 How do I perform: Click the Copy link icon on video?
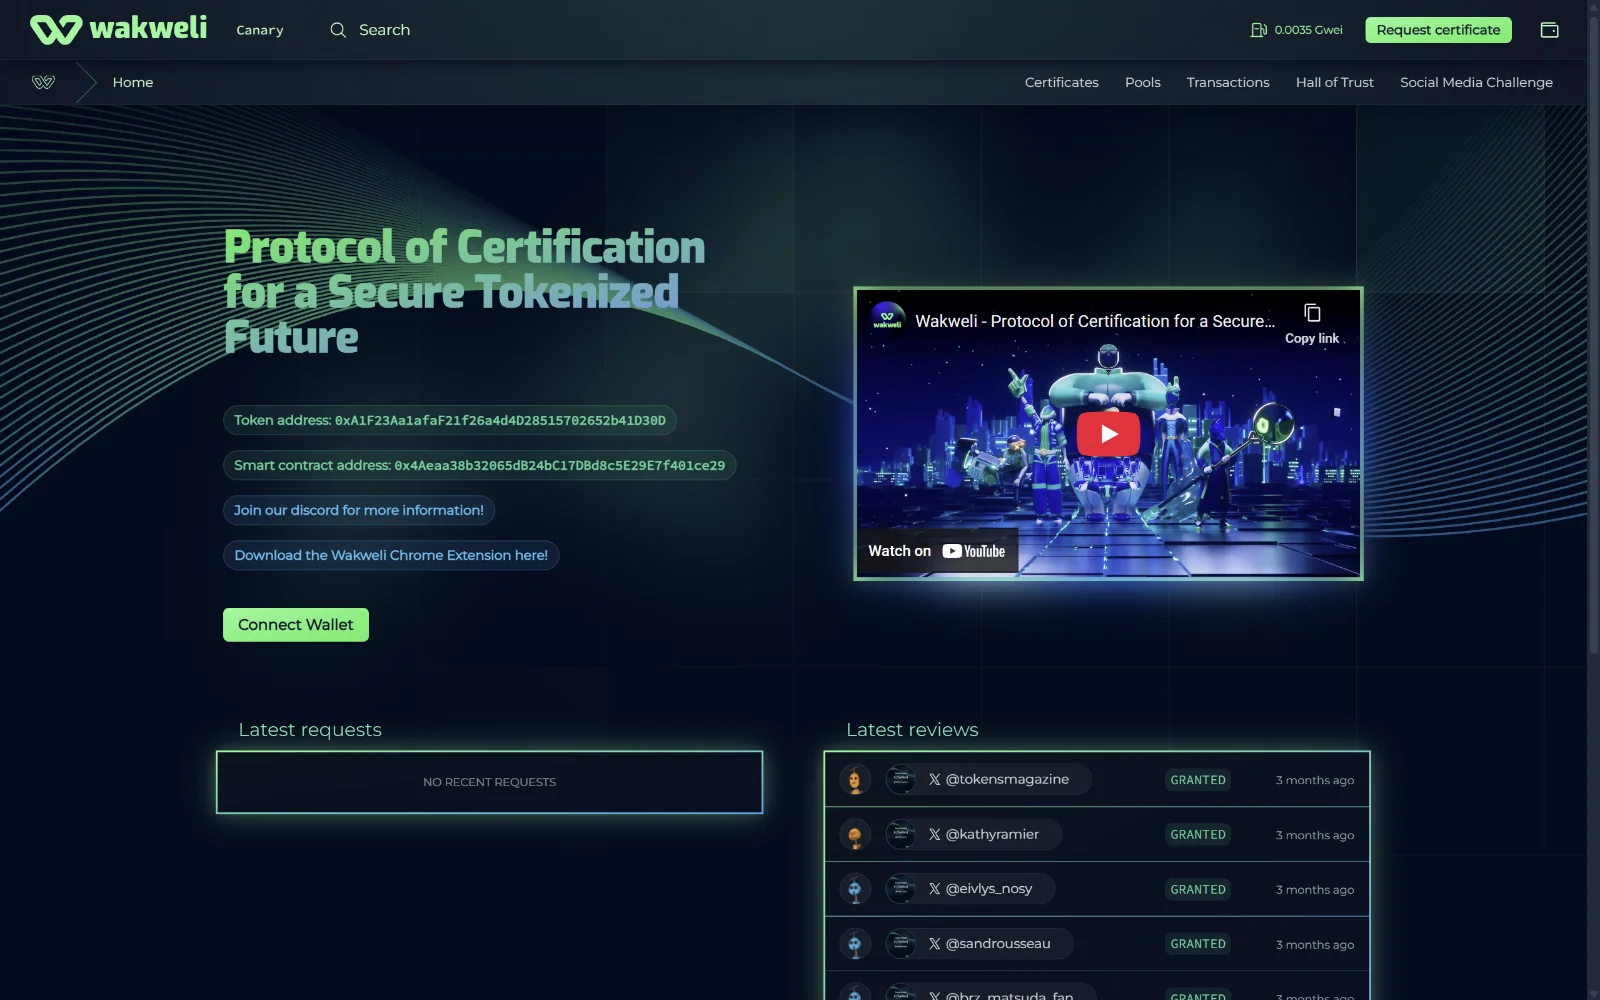tap(1312, 314)
